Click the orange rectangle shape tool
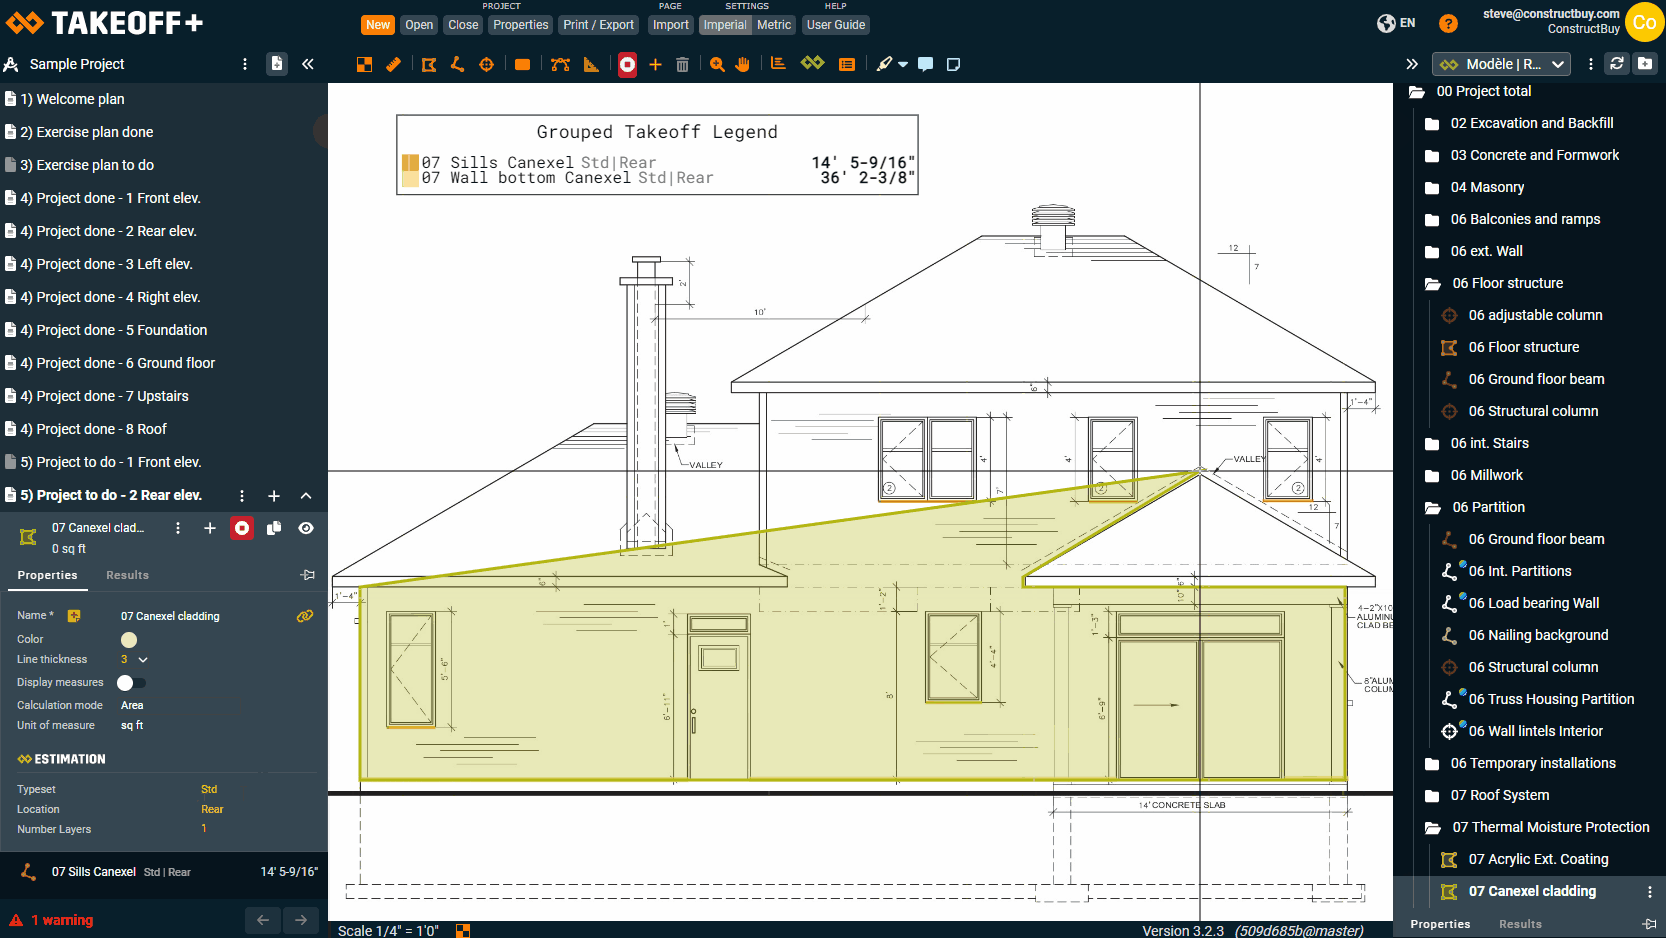The height and width of the screenshot is (938, 1666). tap(522, 64)
